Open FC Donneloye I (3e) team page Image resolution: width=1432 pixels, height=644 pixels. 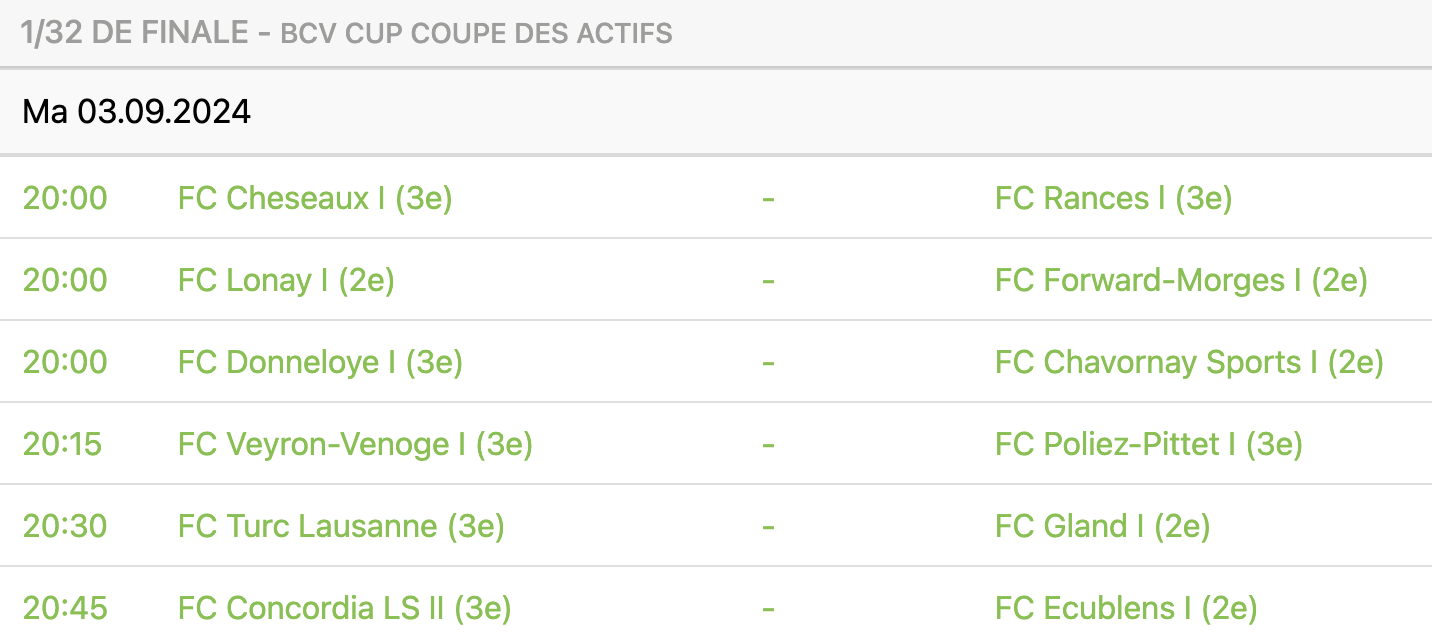320,362
